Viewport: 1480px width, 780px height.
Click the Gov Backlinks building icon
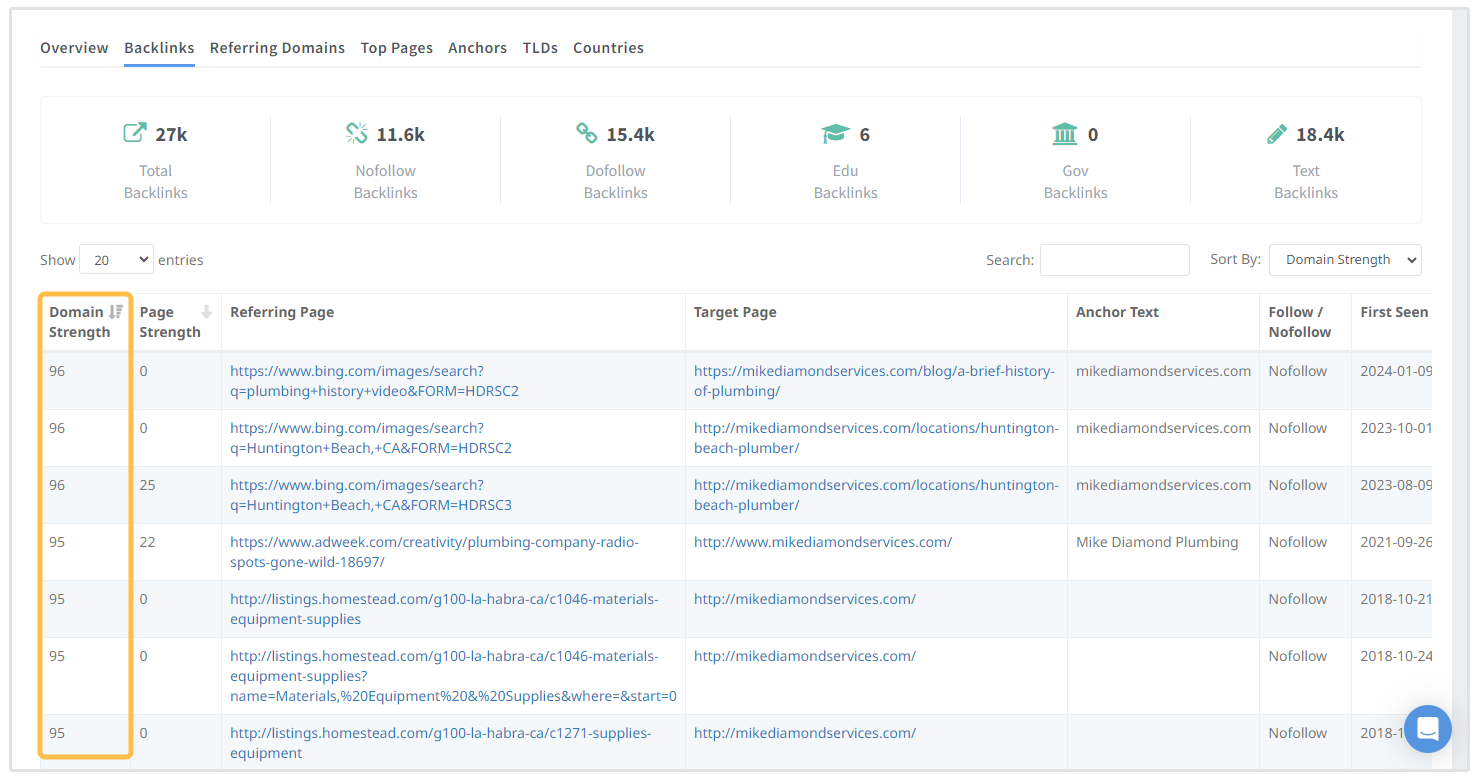pos(1065,133)
